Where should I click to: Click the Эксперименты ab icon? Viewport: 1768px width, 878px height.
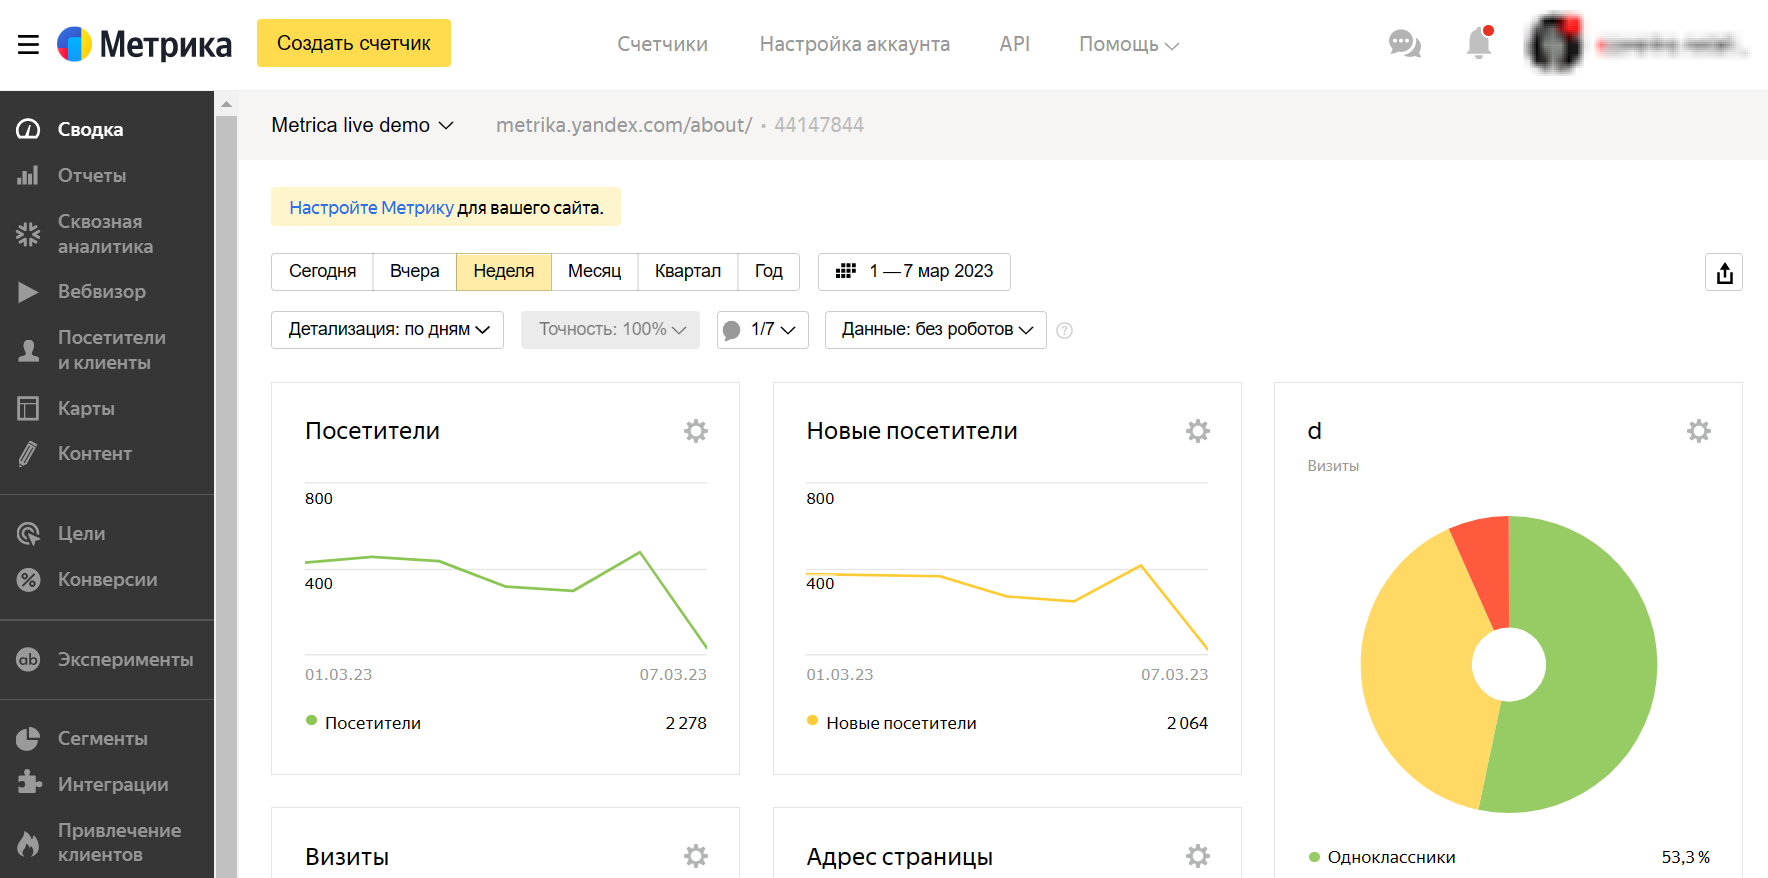(28, 660)
